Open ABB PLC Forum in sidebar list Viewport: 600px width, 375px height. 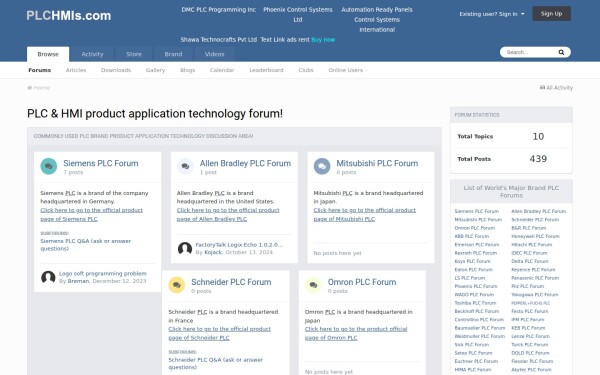coord(471,236)
